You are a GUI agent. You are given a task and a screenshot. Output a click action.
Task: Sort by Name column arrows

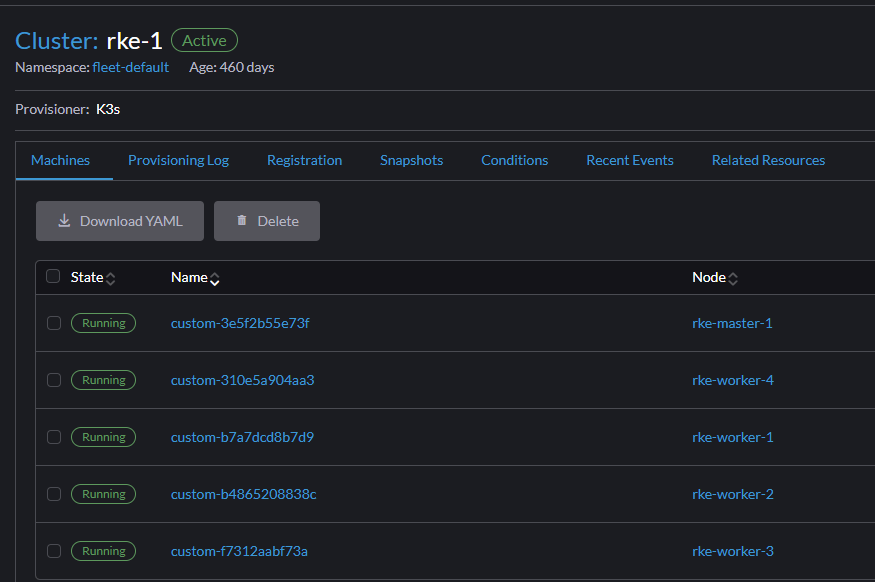pyautogui.click(x=215, y=278)
